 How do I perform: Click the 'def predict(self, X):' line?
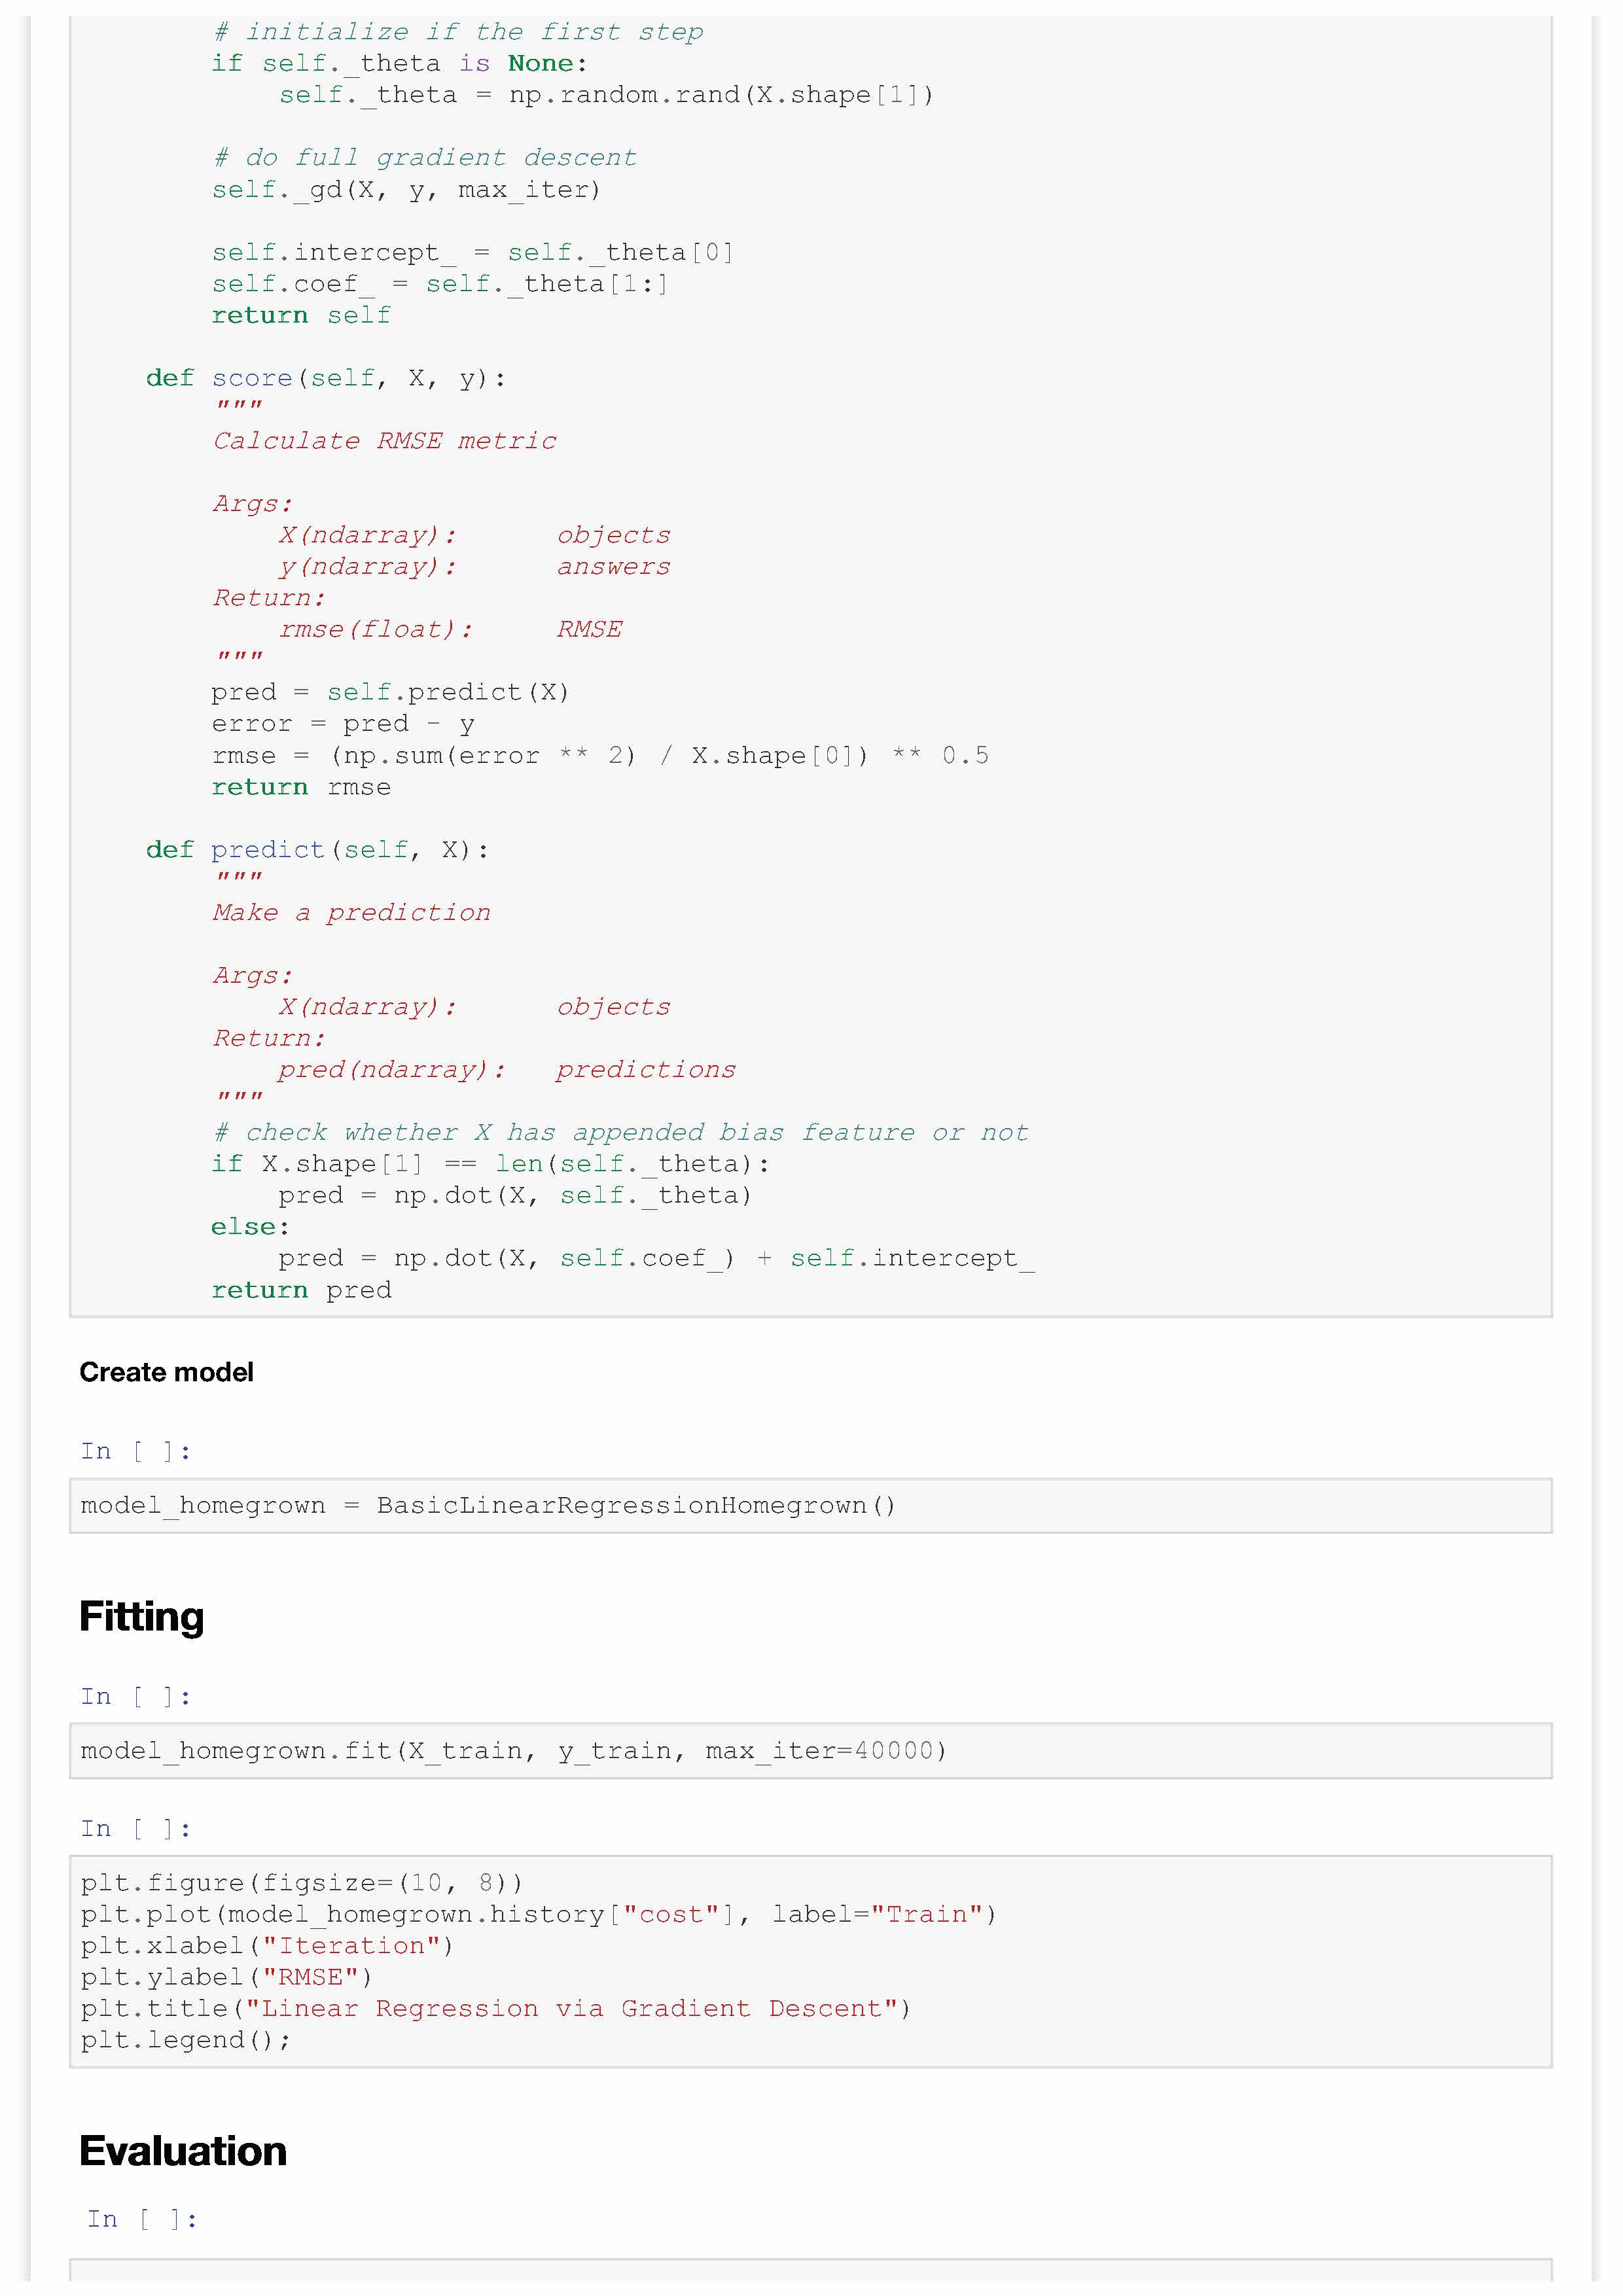[x=317, y=850]
